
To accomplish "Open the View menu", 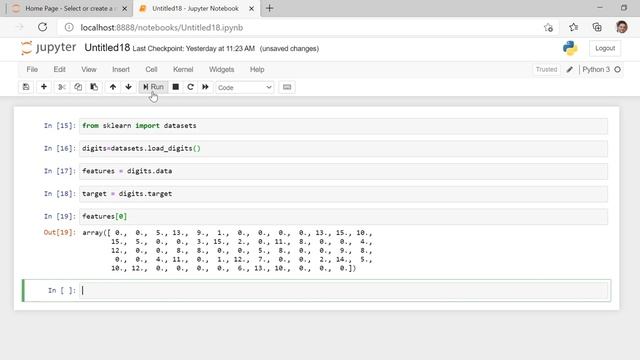I will click(x=89, y=69).
